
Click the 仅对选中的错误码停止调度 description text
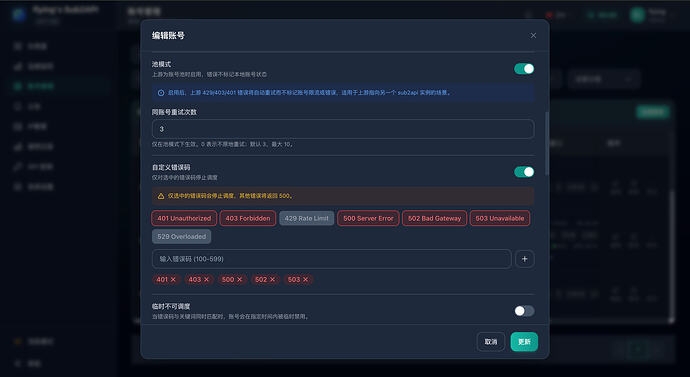click(x=185, y=177)
